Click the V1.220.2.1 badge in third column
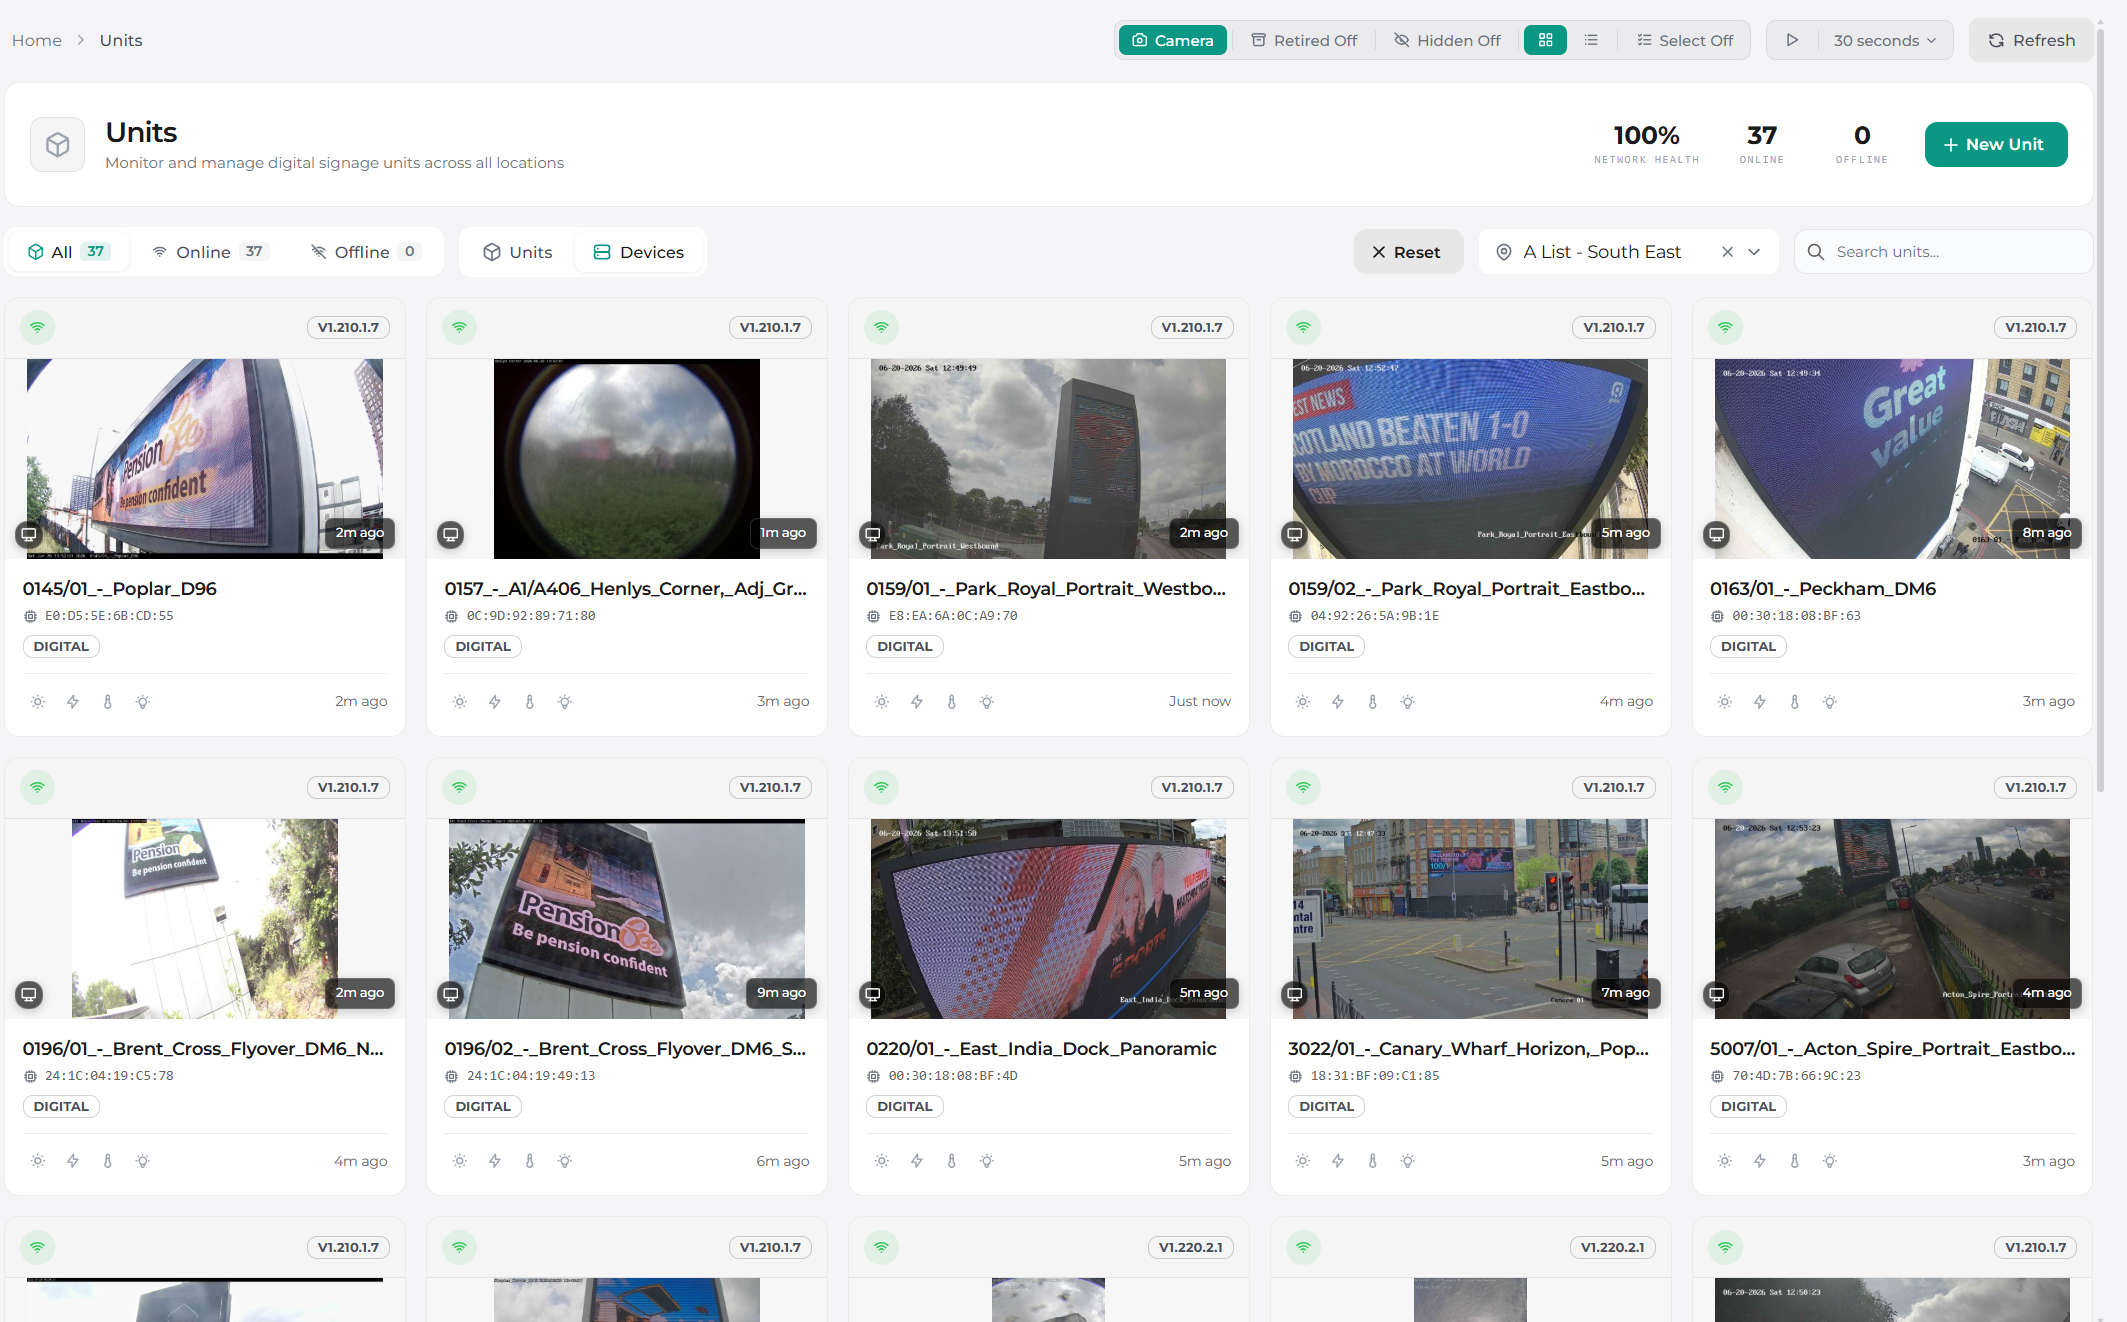The height and width of the screenshot is (1322, 2127). click(x=1191, y=1247)
